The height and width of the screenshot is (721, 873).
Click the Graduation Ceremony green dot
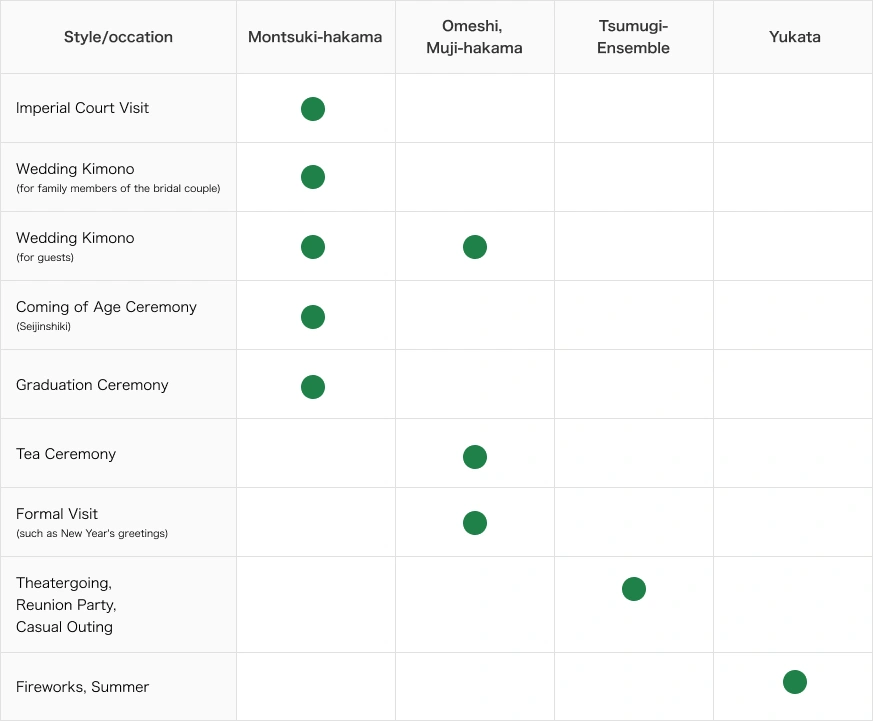pos(313,387)
